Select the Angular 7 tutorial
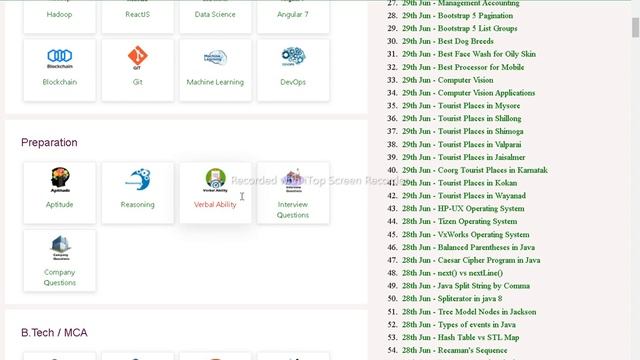640x360 pixels. pyautogui.click(x=293, y=14)
